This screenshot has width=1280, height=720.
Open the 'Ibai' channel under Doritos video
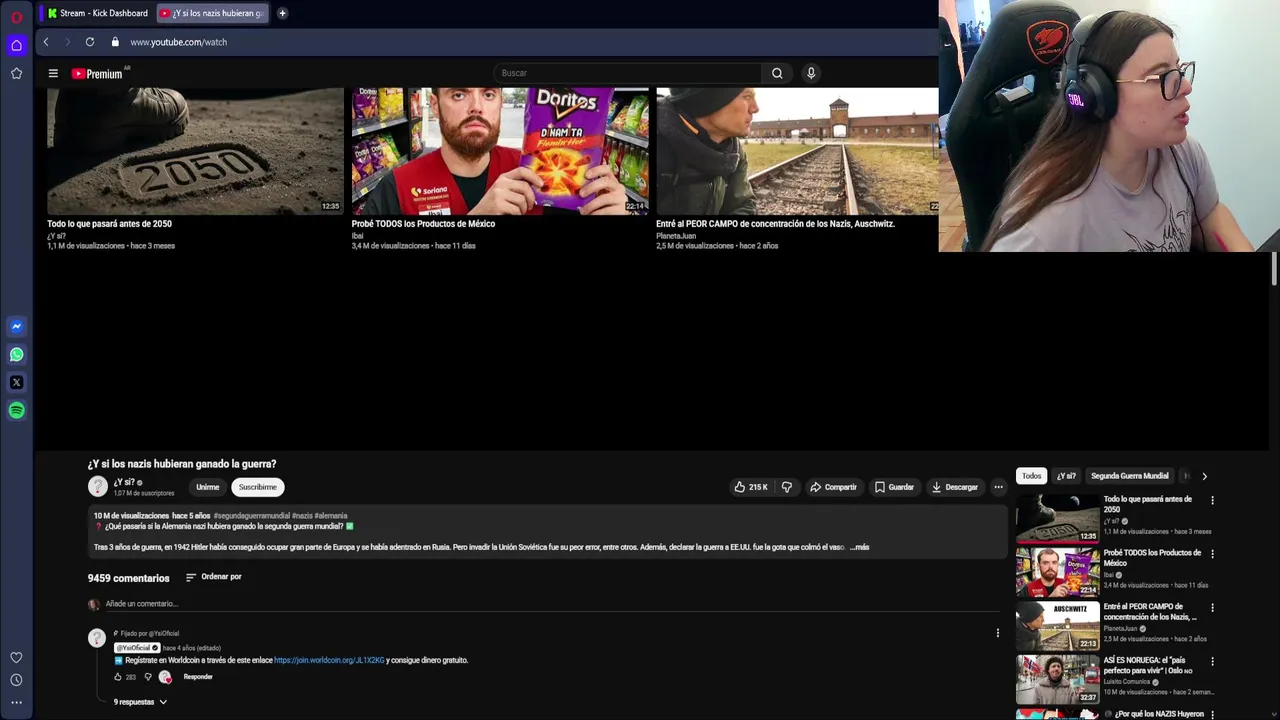[x=357, y=236]
